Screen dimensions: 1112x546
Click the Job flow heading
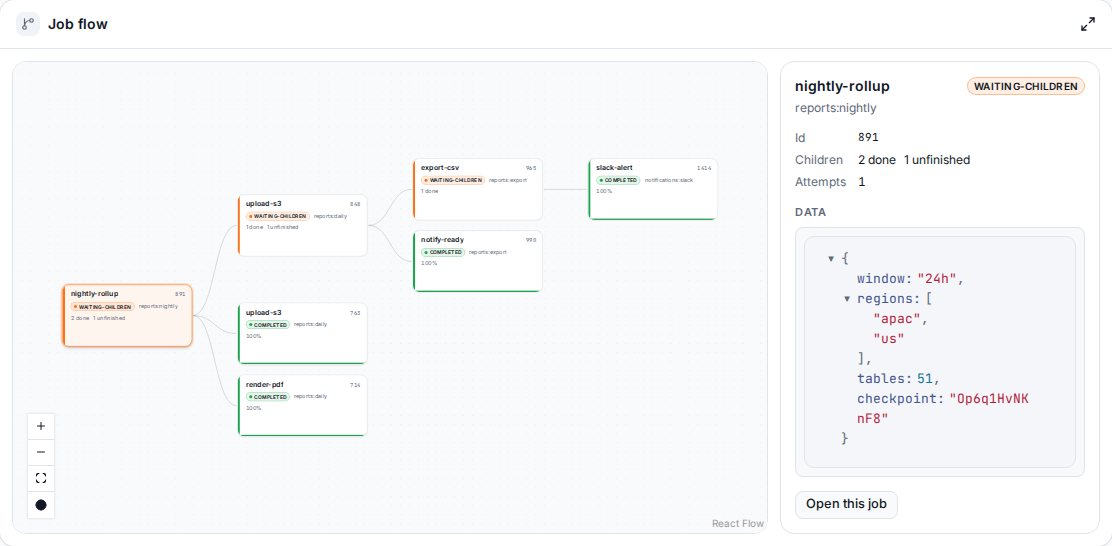point(78,24)
